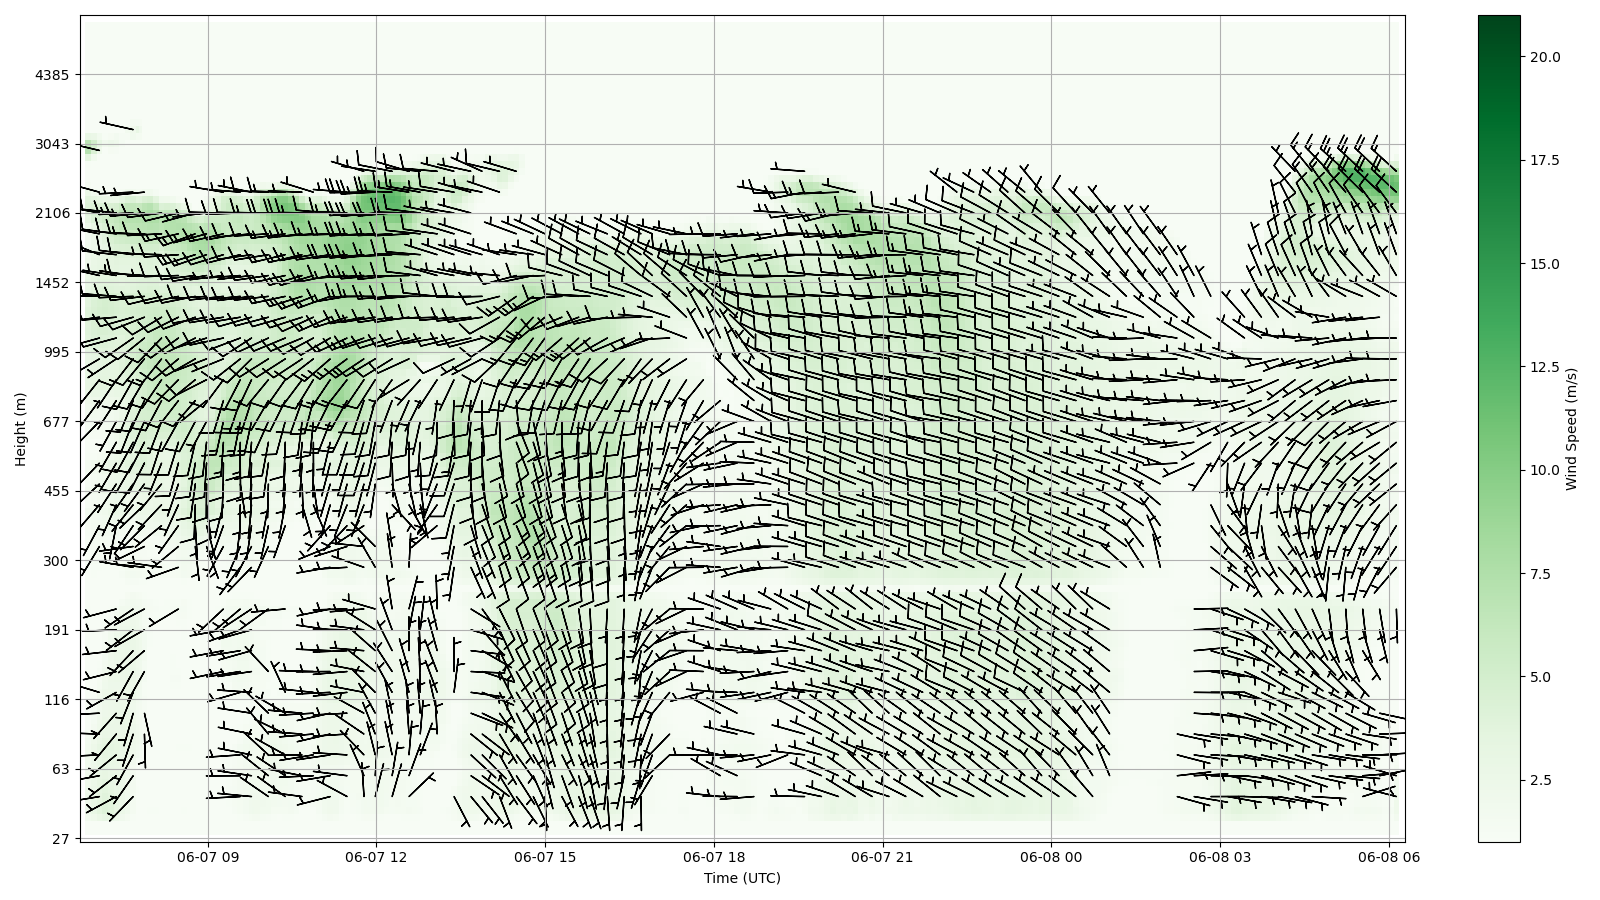Image resolution: width=1600 pixels, height=900 pixels.
Task: Select the 06-07 12 time tick label
Action: tap(377, 857)
